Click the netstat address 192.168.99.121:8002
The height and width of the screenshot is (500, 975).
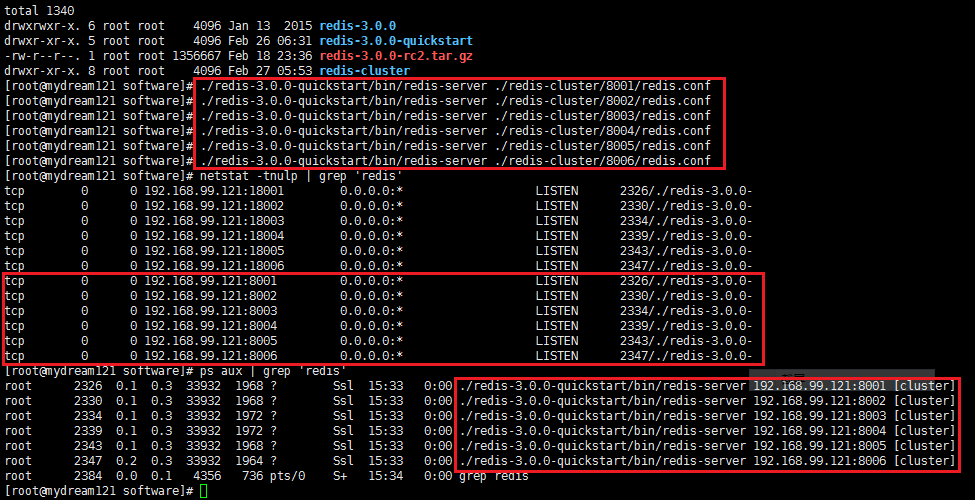coord(211,296)
